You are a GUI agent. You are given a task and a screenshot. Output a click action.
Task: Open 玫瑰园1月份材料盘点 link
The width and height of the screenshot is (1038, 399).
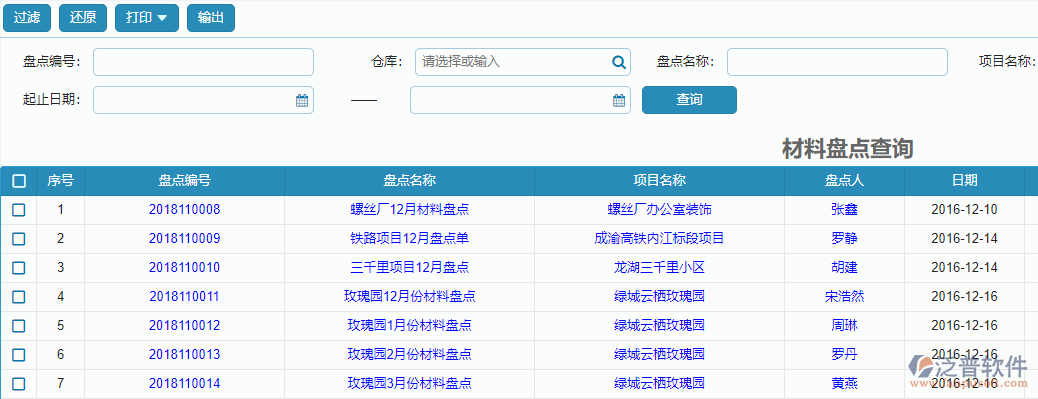[410, 326]
